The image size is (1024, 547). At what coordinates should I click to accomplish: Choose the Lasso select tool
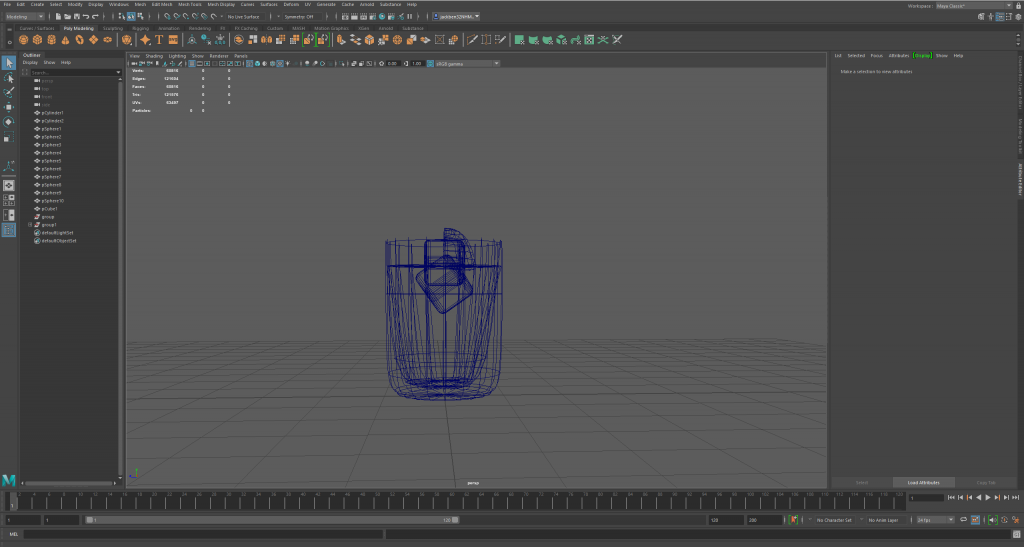point(9,77)
